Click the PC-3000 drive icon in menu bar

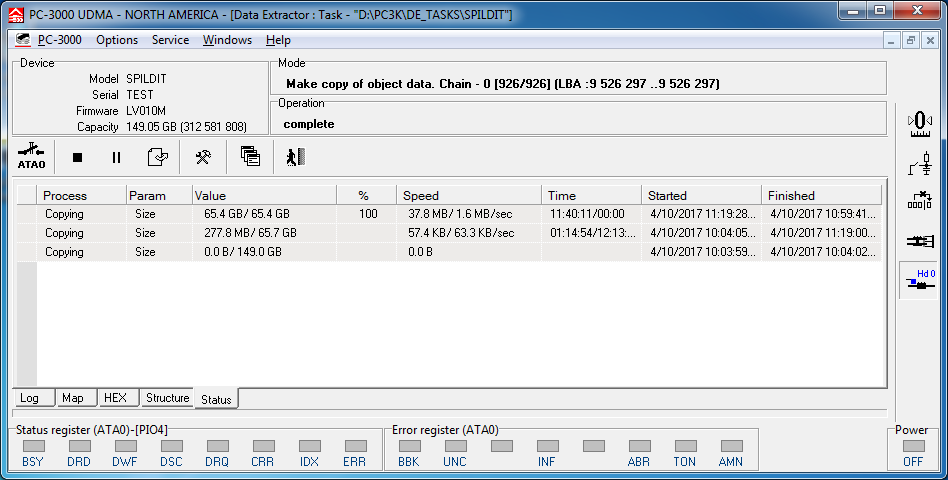click(23, 40)
